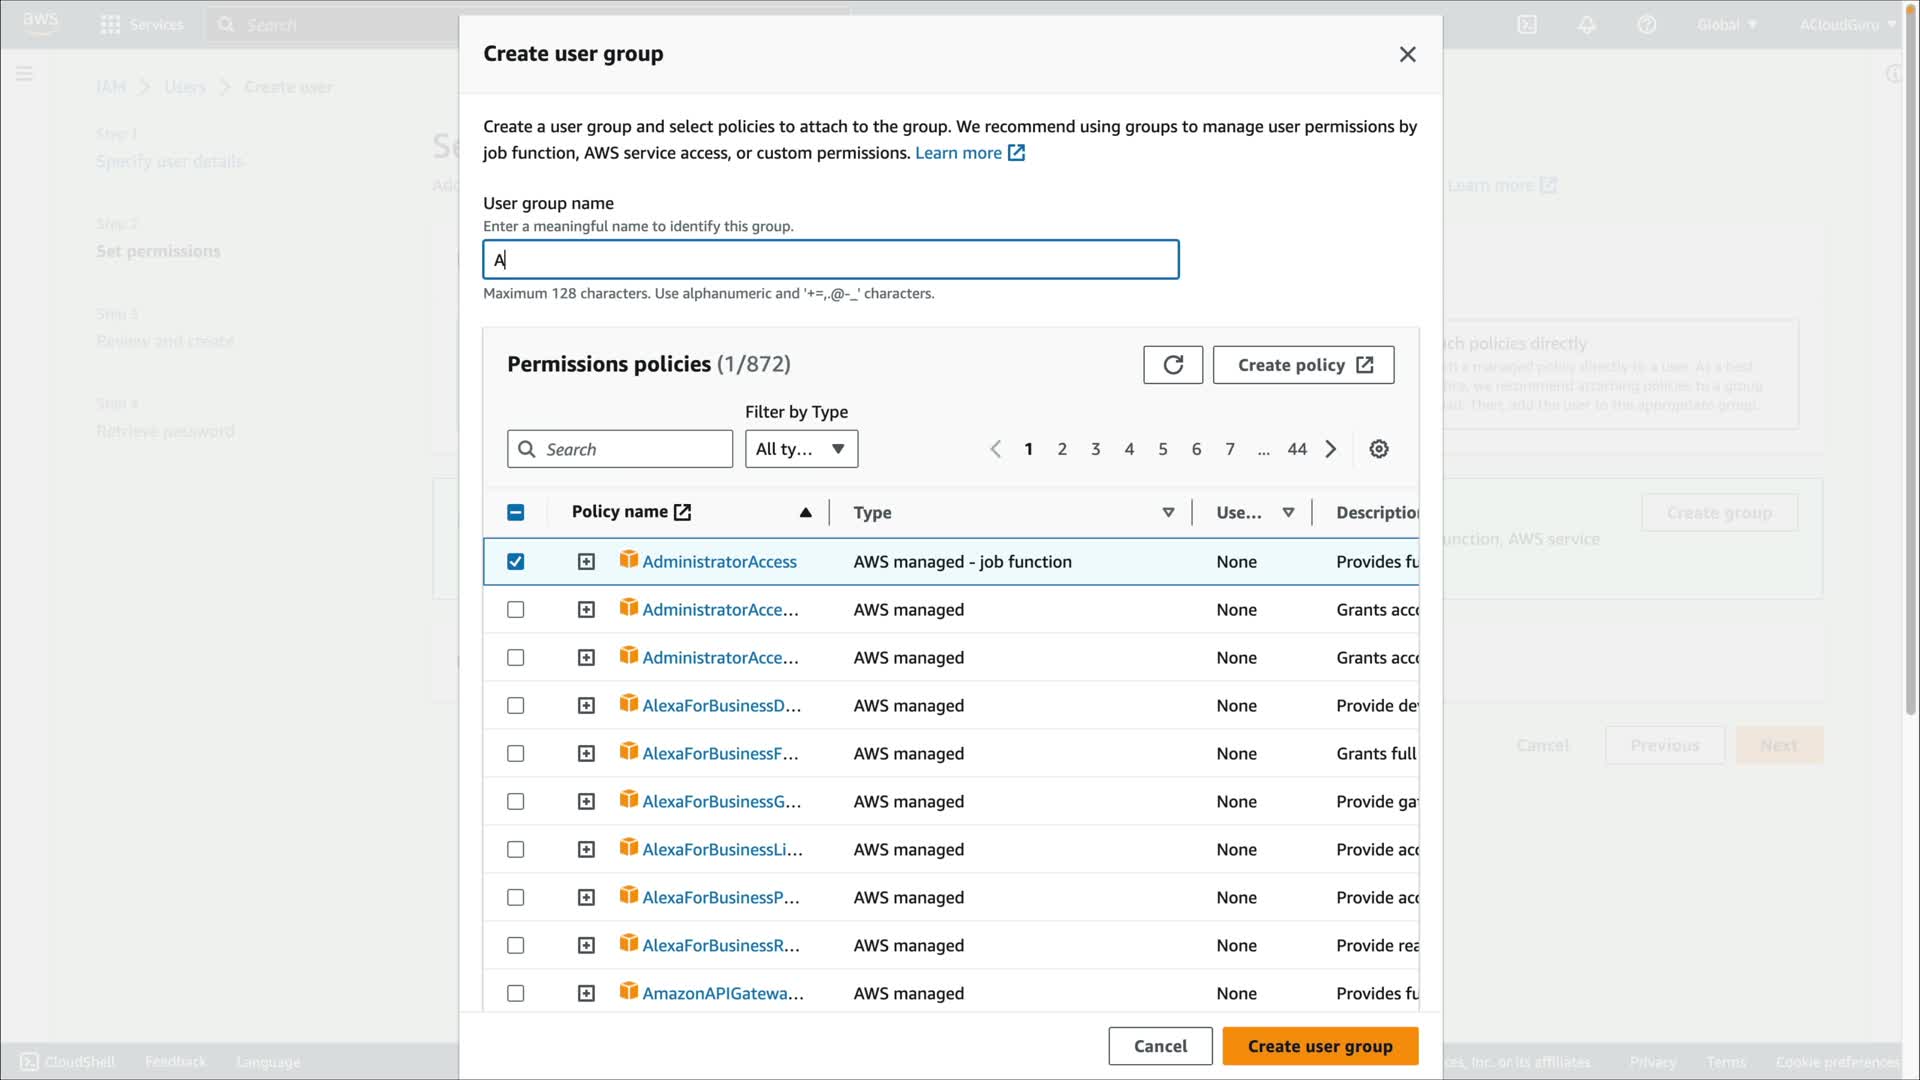Click the Policy name external link icon
1920x1080 pixels.
[683, 512]
